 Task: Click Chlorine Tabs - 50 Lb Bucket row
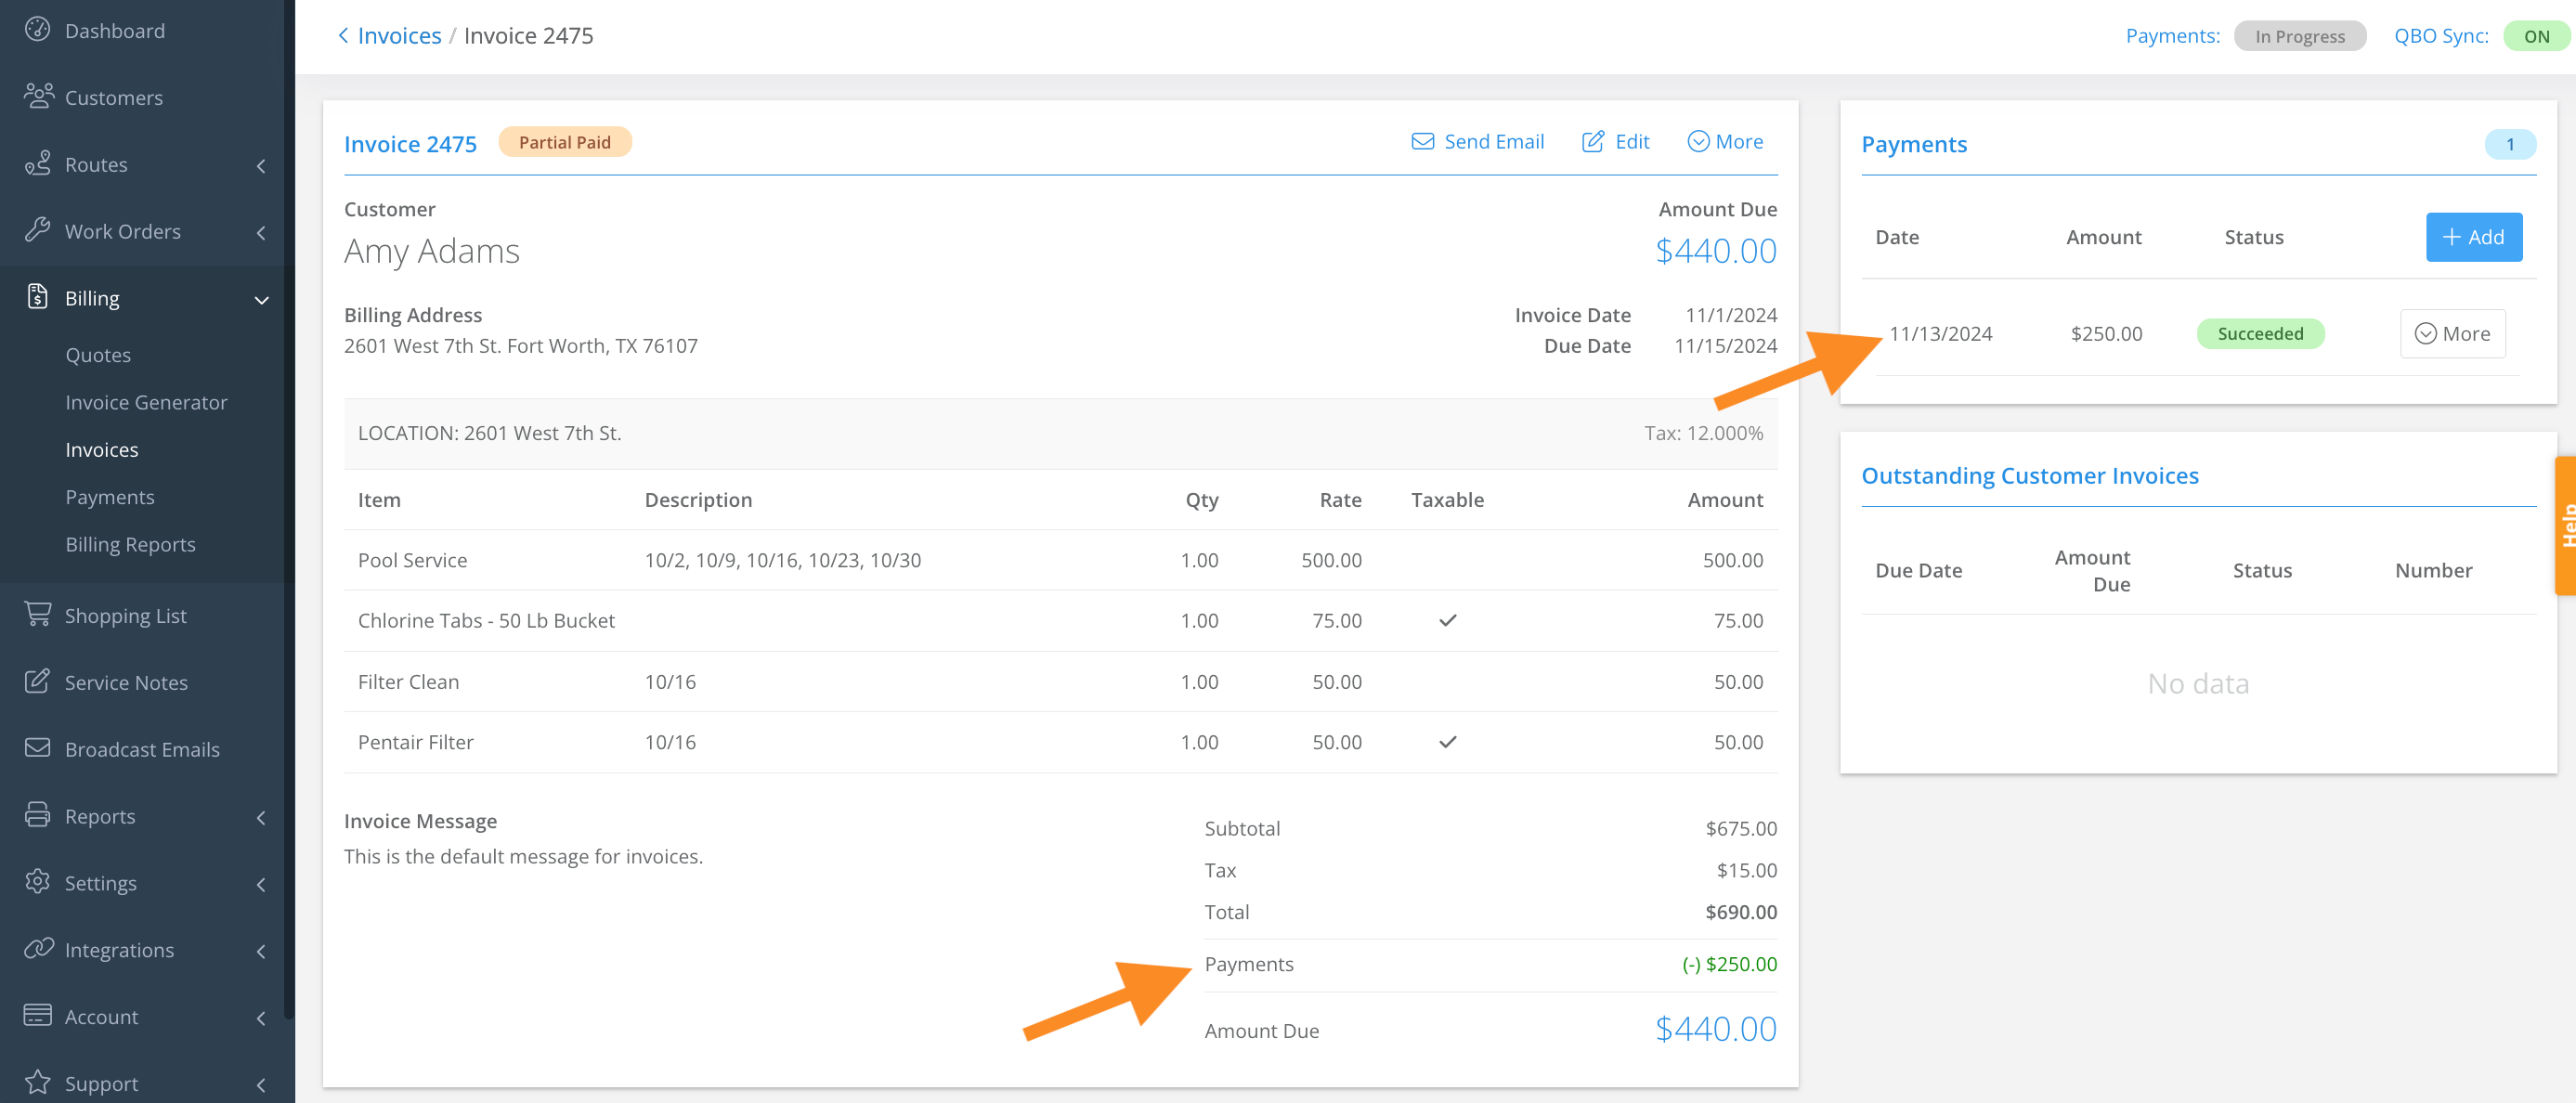pos(1060,621)
